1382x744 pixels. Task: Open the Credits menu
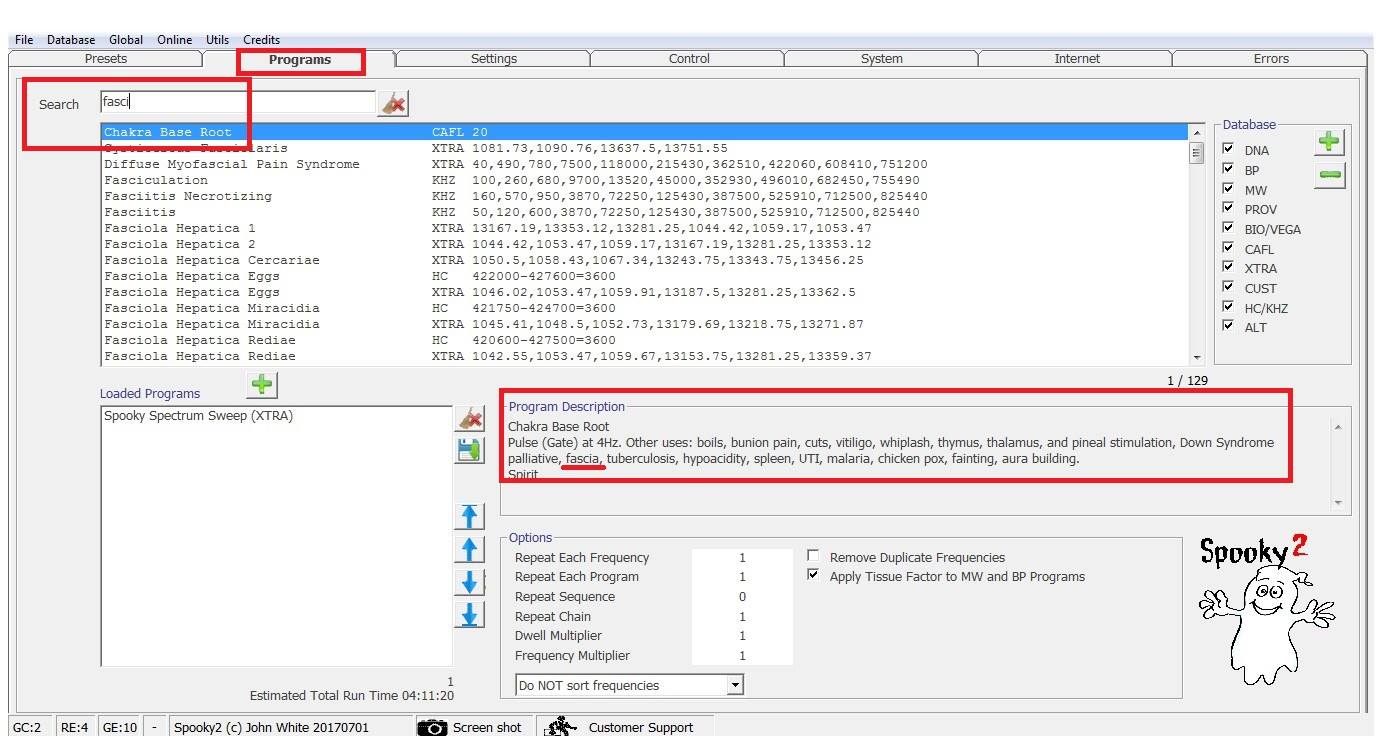coord(261,40)
